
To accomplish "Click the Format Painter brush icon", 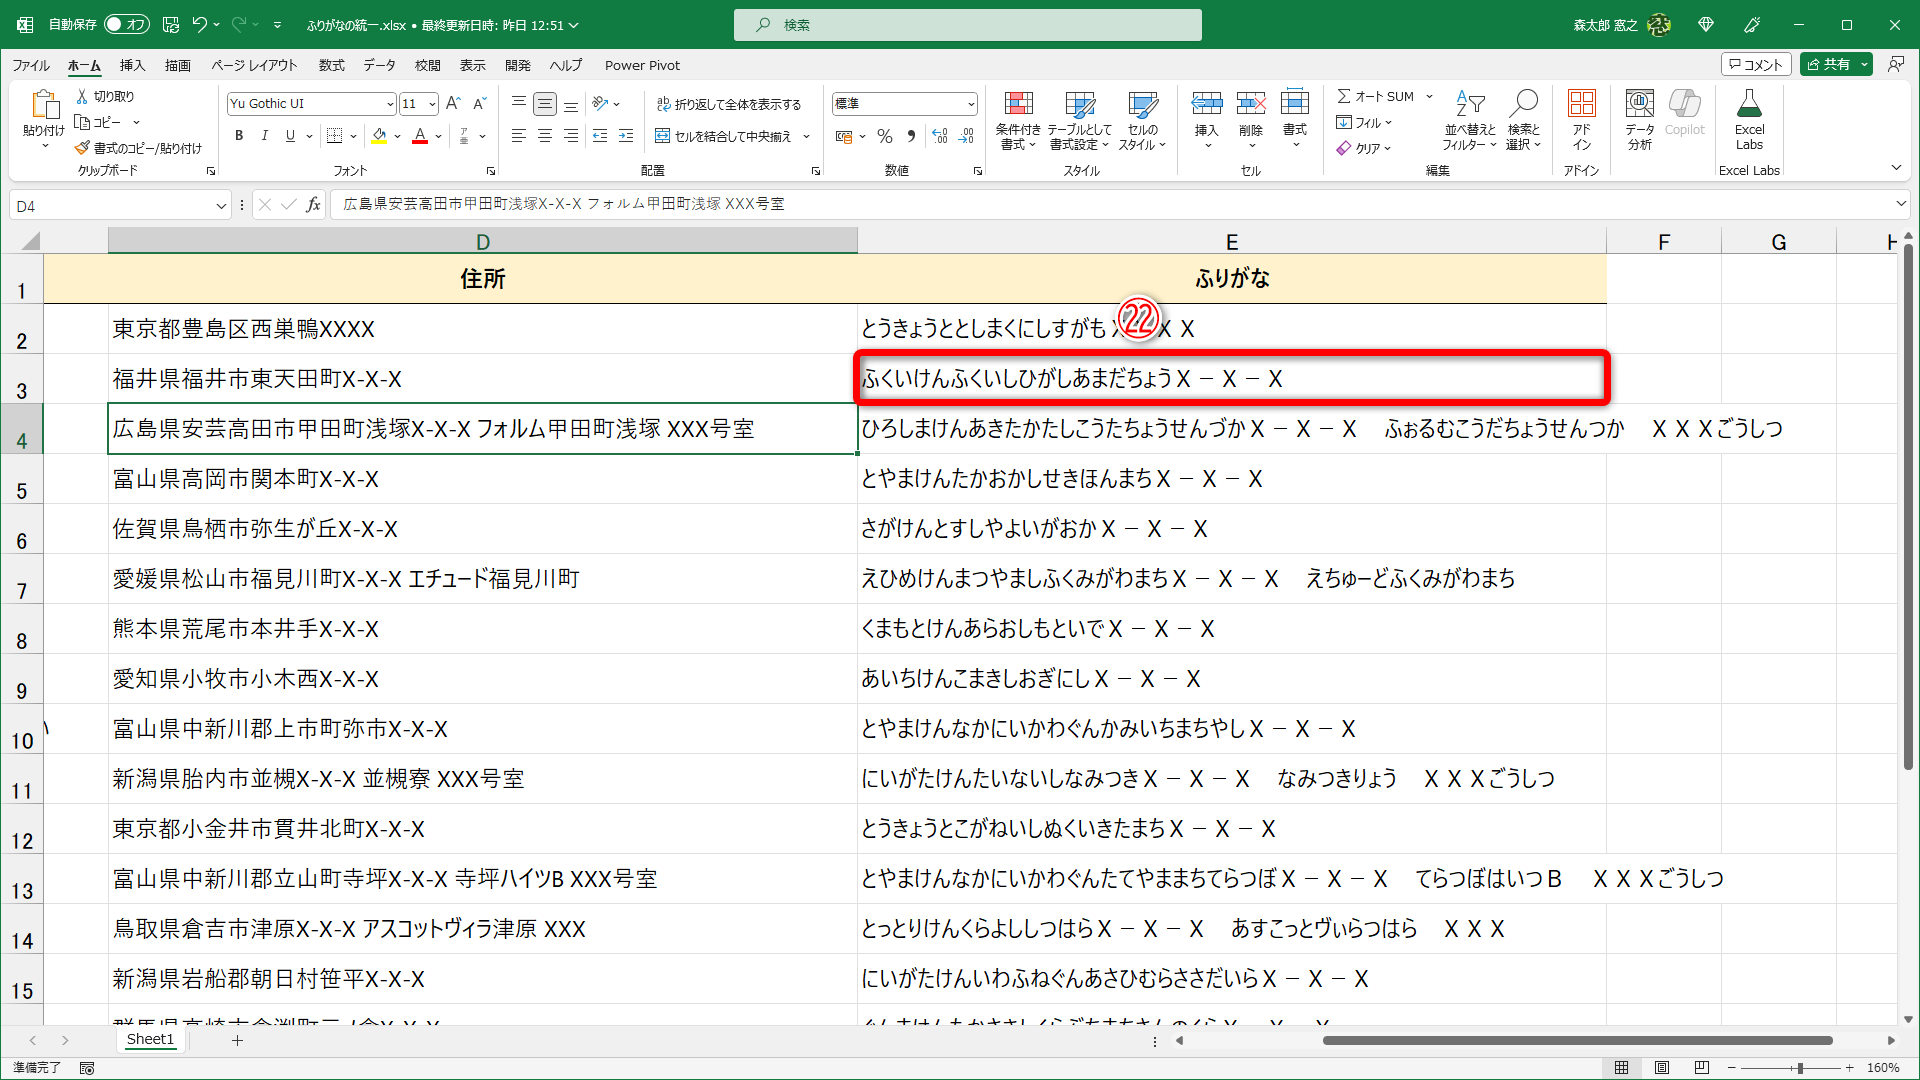I will [82, 148].
